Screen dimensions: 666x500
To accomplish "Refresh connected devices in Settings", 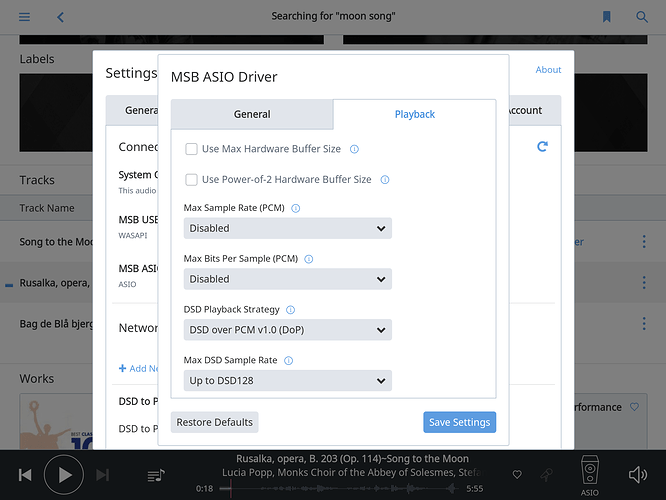I will [542, 147].
